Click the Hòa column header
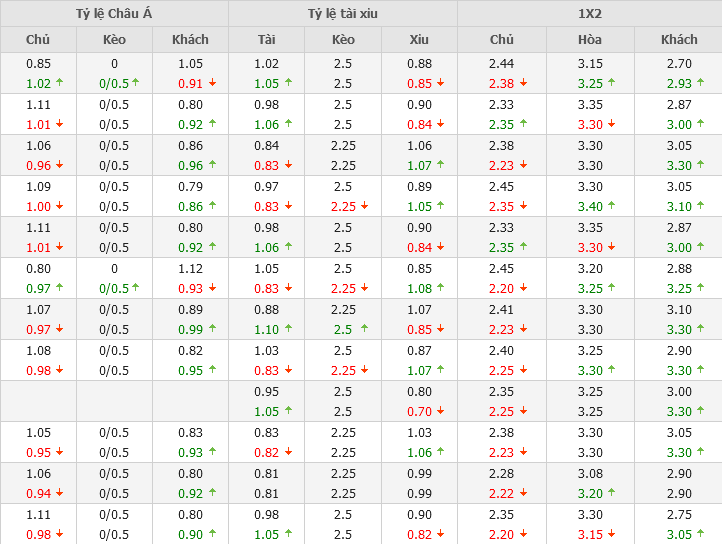722x544 pixels. (590, 40)
